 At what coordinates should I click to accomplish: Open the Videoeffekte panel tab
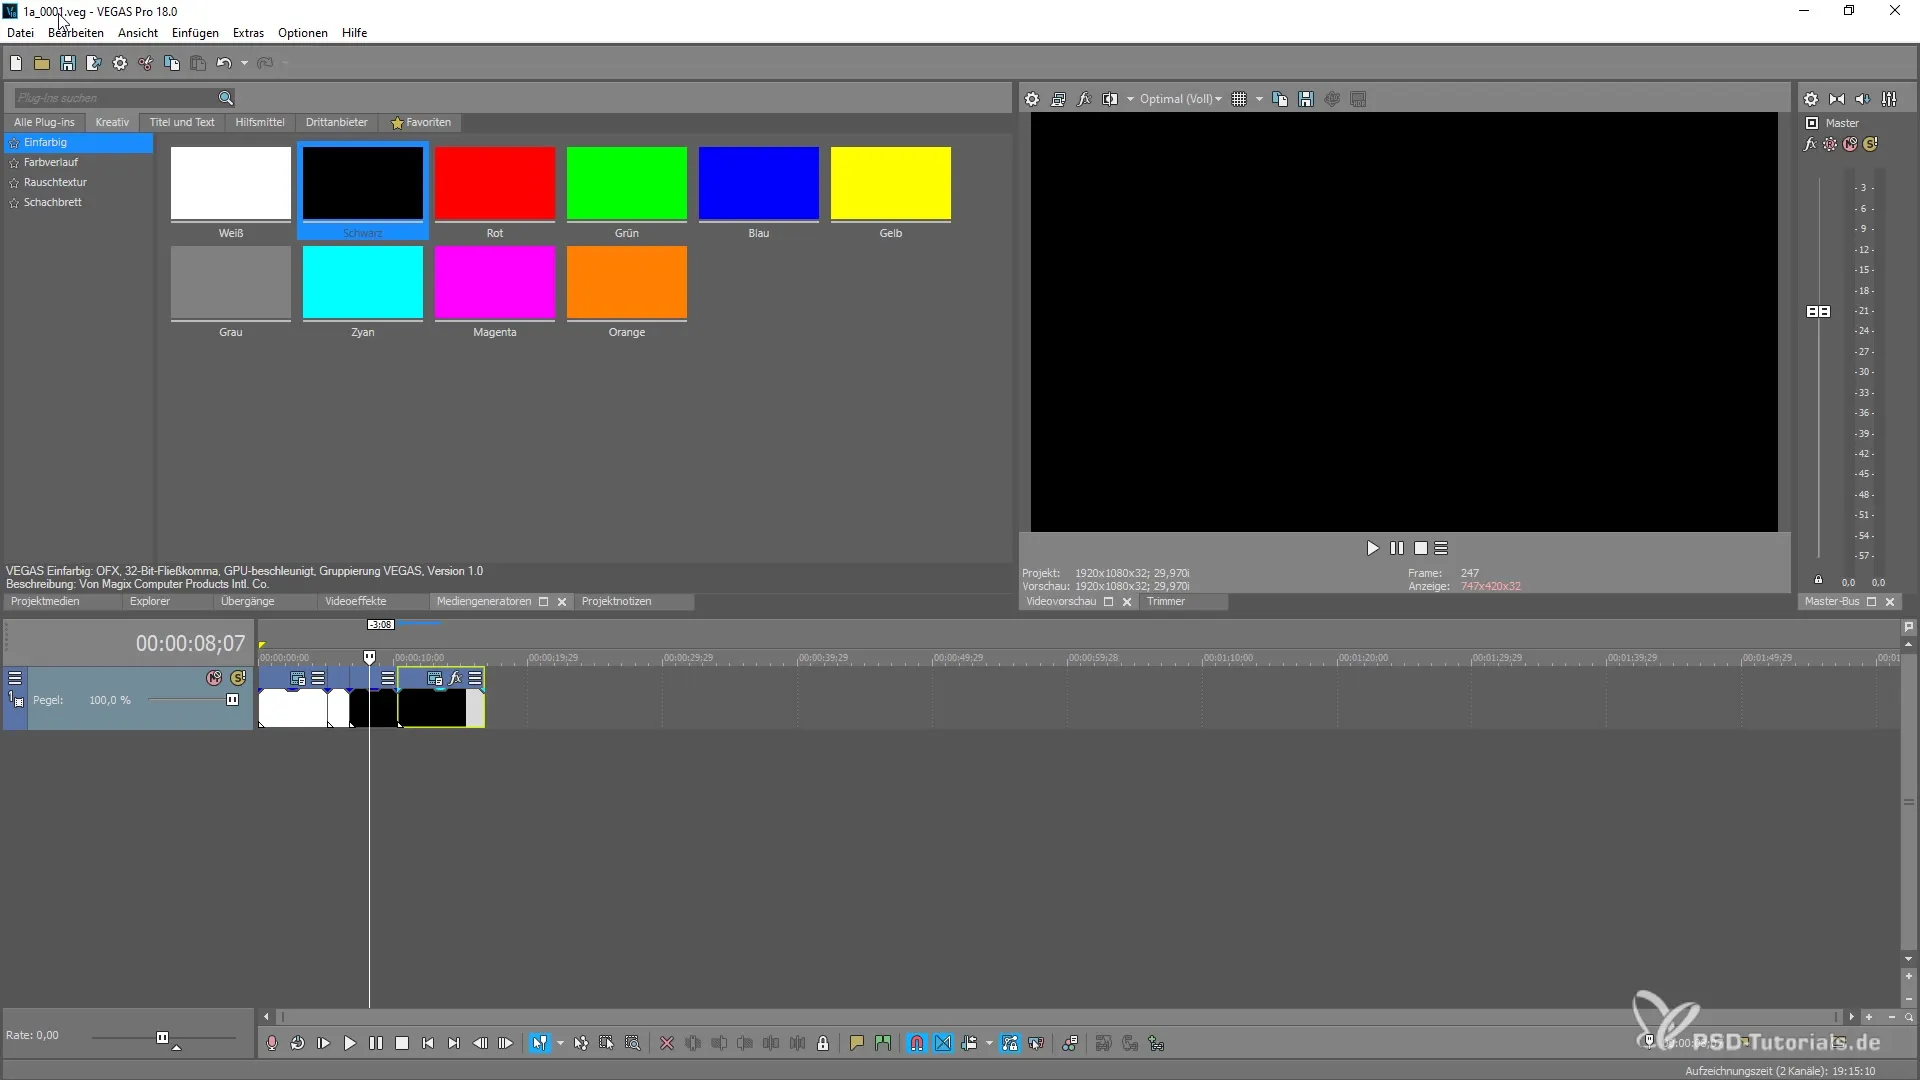356,601
